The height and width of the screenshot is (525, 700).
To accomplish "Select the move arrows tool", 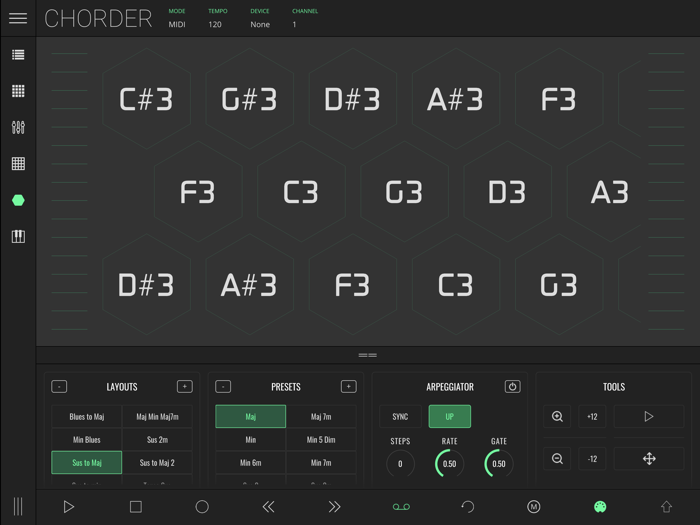I will pyautogui.click(x=649, y=458).
